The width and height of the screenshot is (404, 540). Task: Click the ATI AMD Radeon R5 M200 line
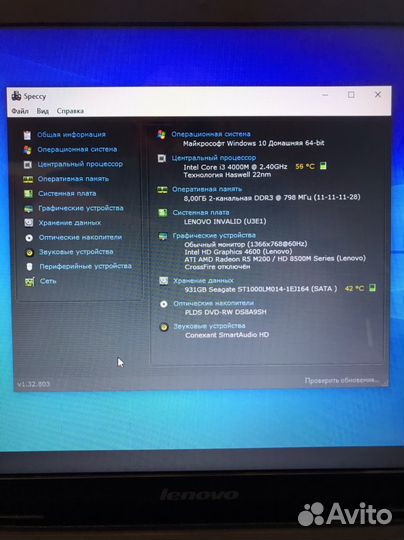tap(275, 259)
